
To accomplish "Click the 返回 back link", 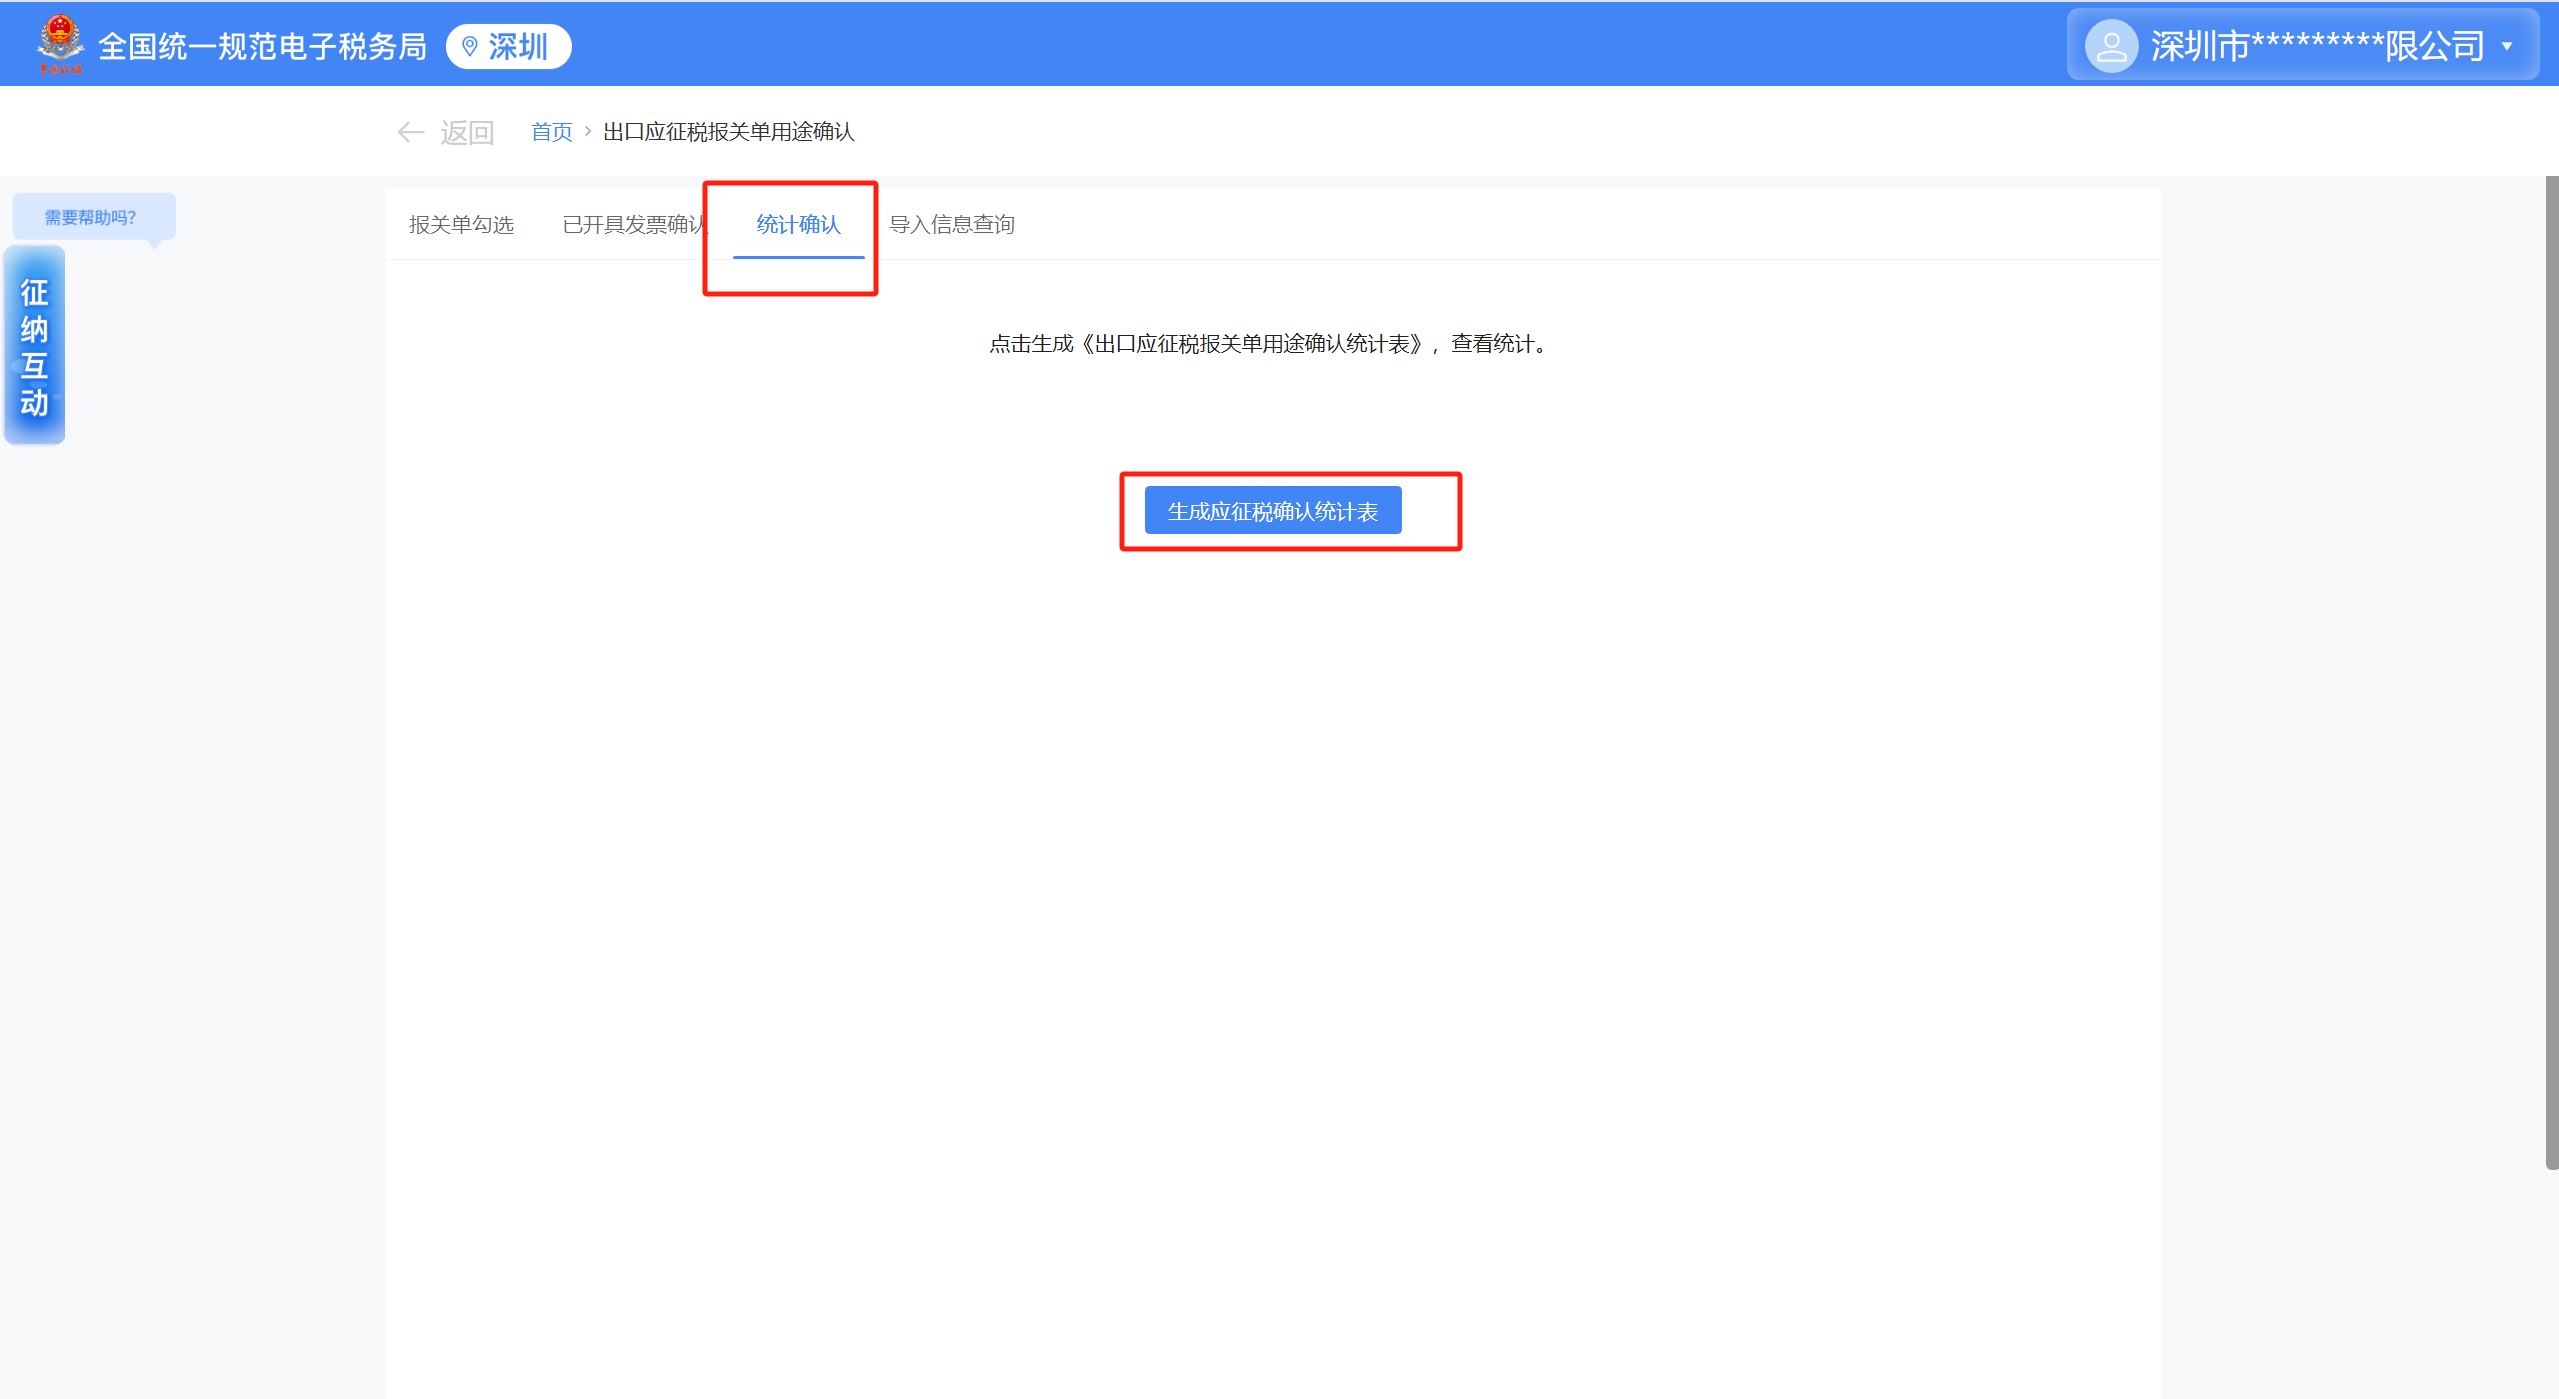I will [x=467, y=132].
